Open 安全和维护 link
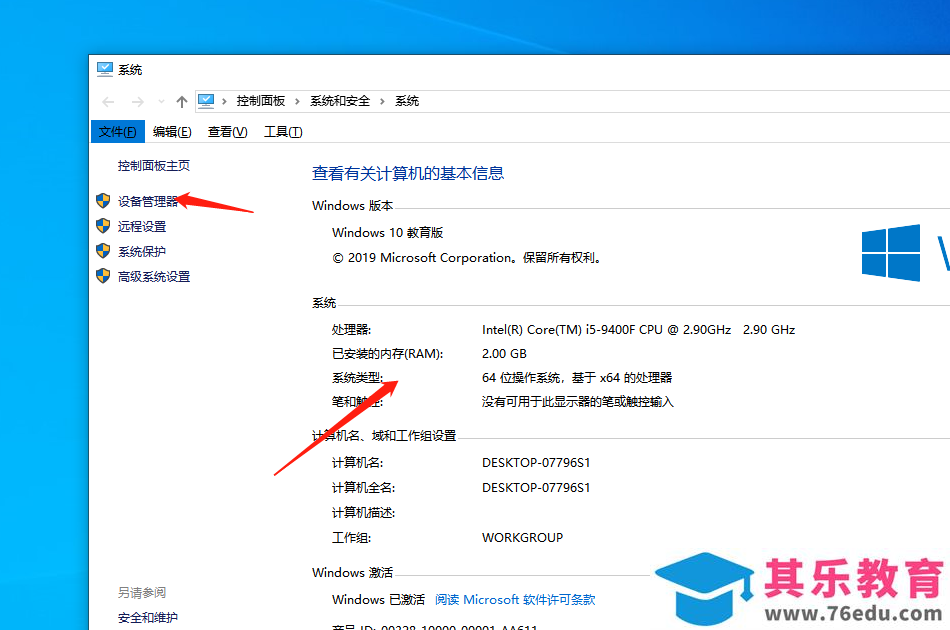 pyautogui.click(x=148, y=618)
